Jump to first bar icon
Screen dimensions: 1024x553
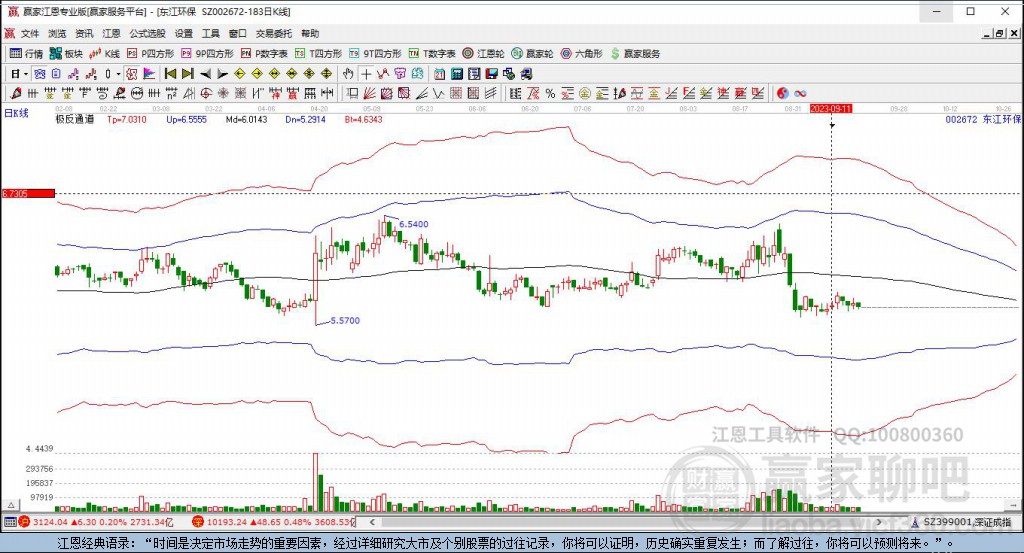click(170, 74)
